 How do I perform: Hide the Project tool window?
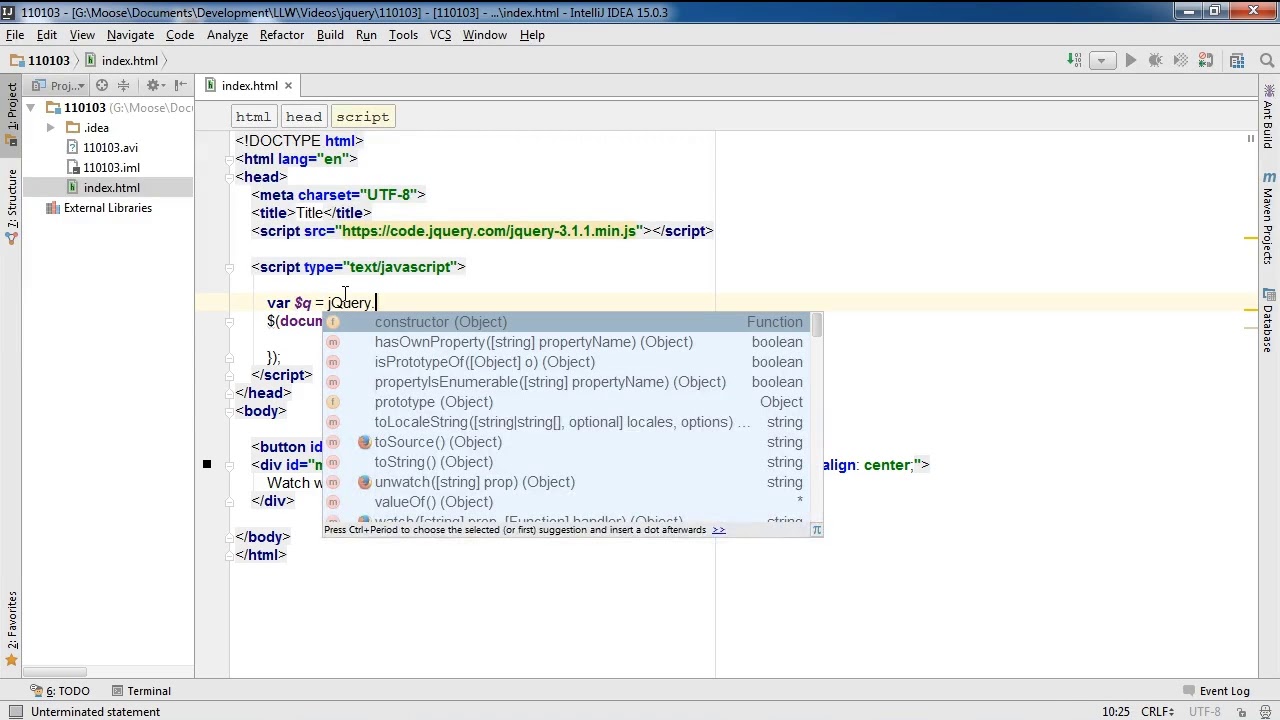[181, 86]
